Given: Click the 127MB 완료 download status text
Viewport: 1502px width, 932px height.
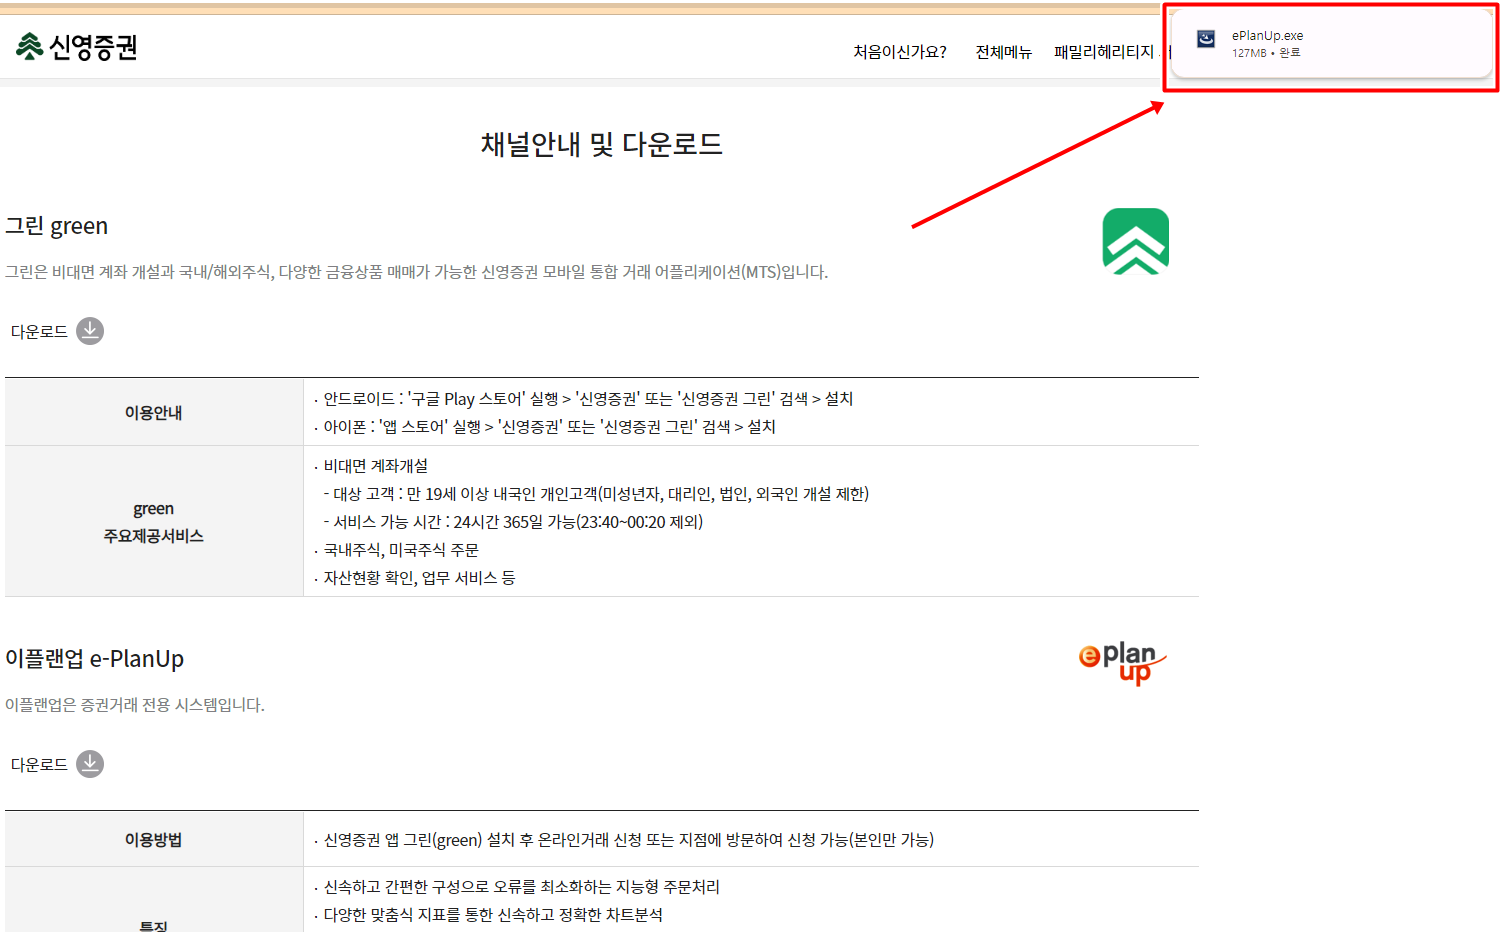Looking at the screenshot, I should [1266, 53].
